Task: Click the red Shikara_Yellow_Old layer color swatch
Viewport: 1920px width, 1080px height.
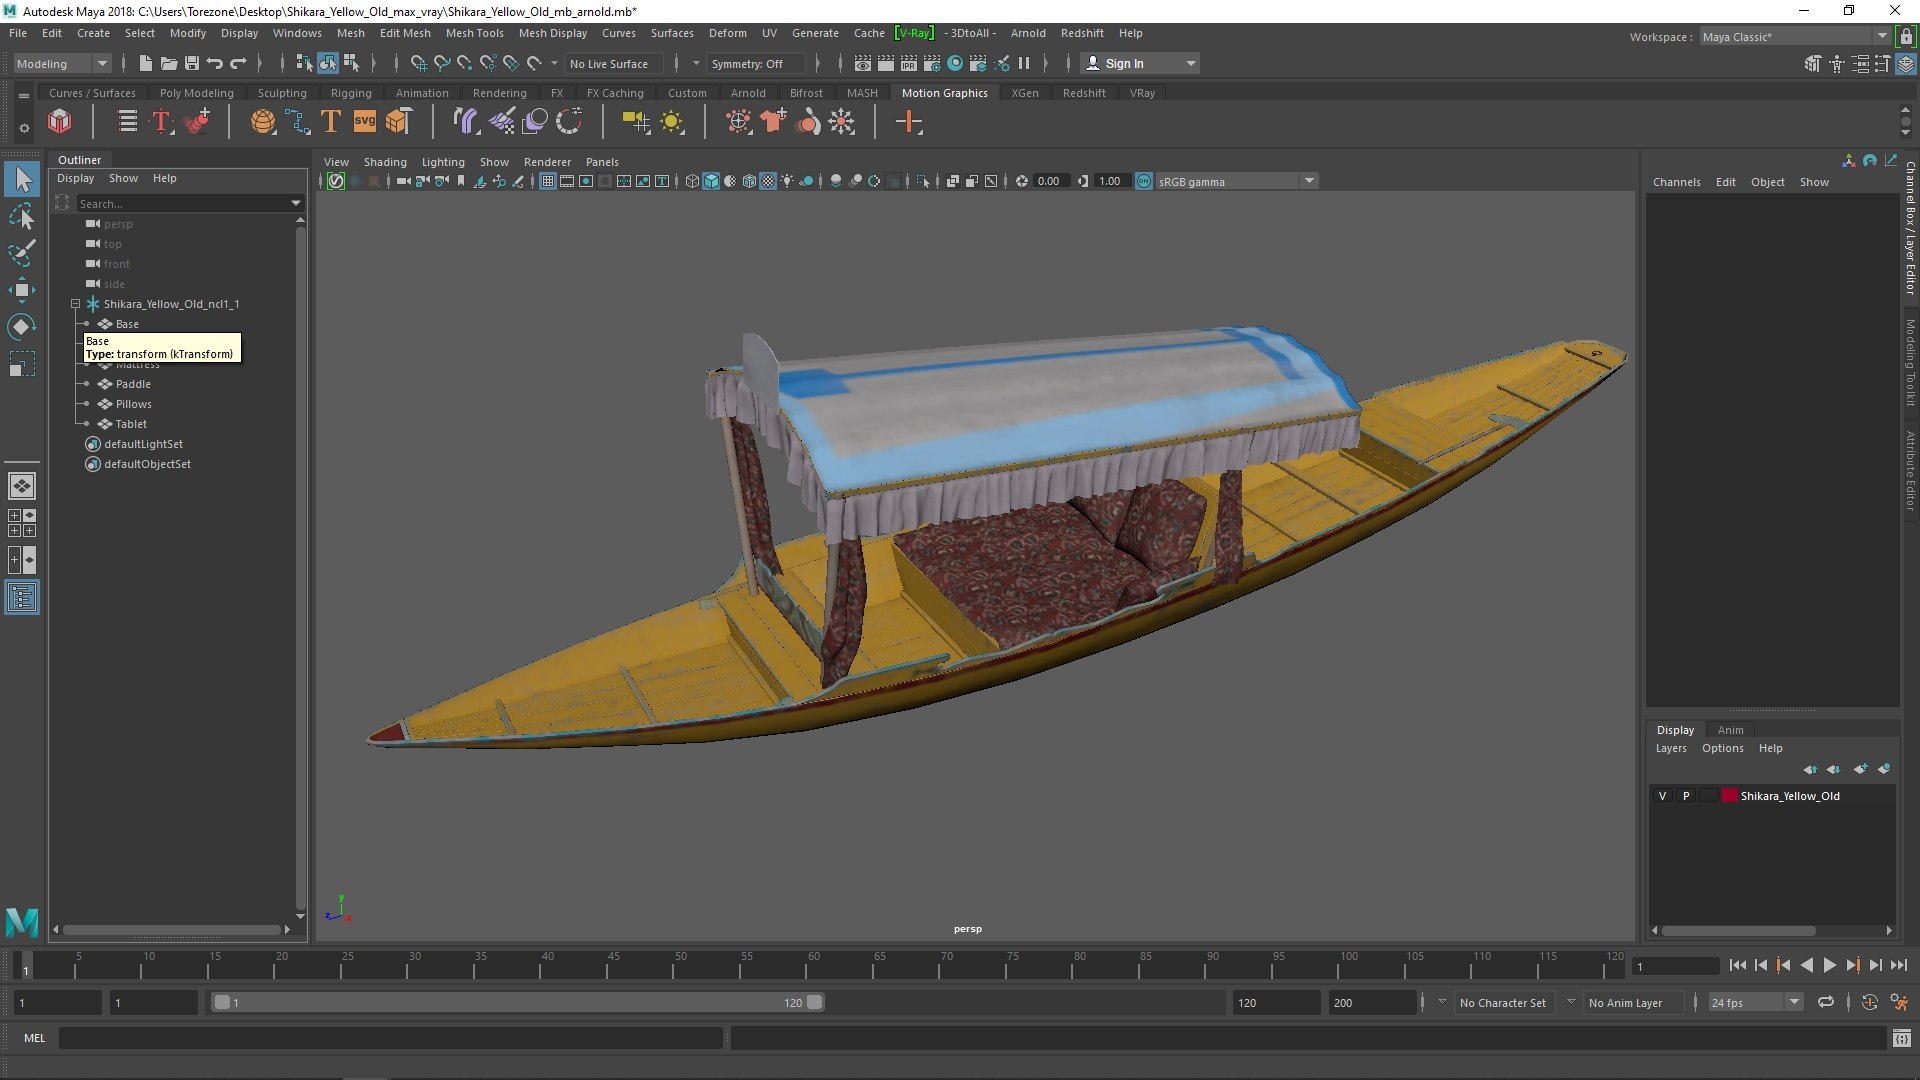Action: coord(1729,796)
